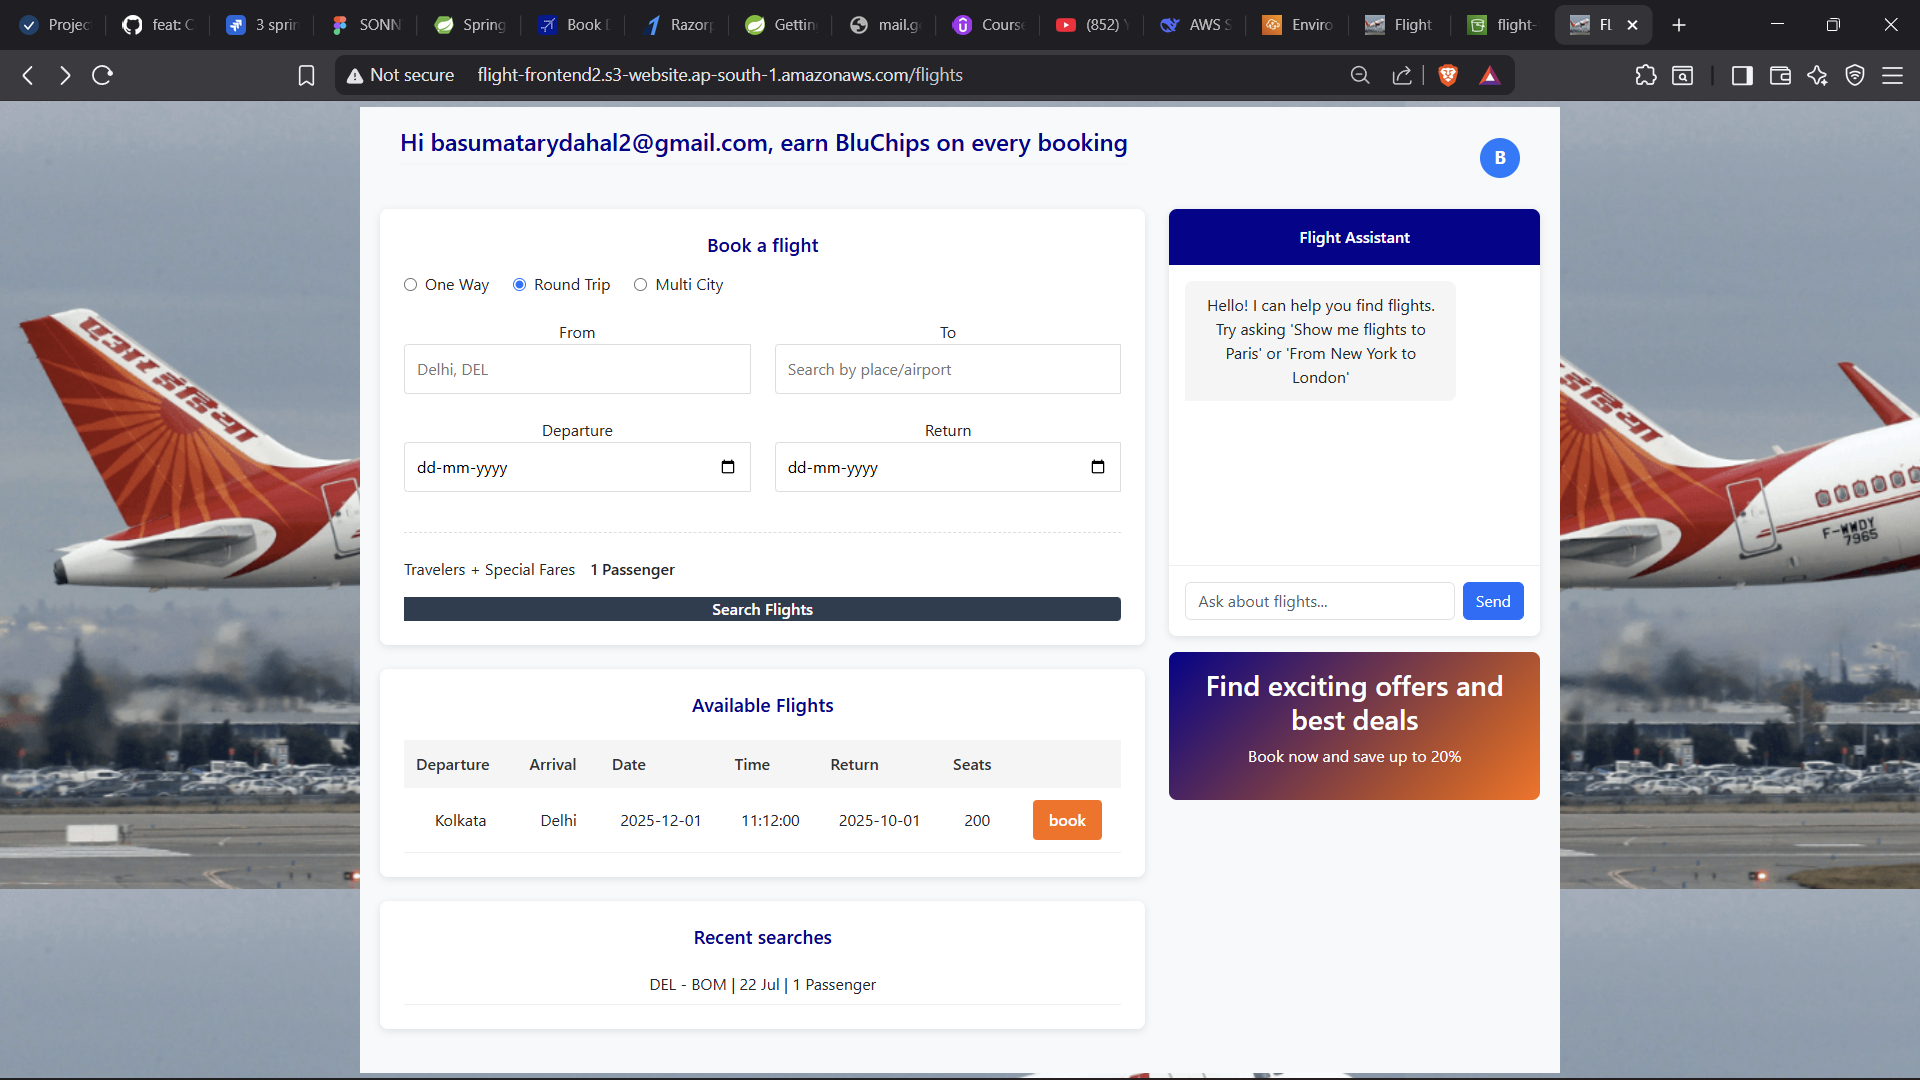Switch to the SONN Figma tab

366,25
